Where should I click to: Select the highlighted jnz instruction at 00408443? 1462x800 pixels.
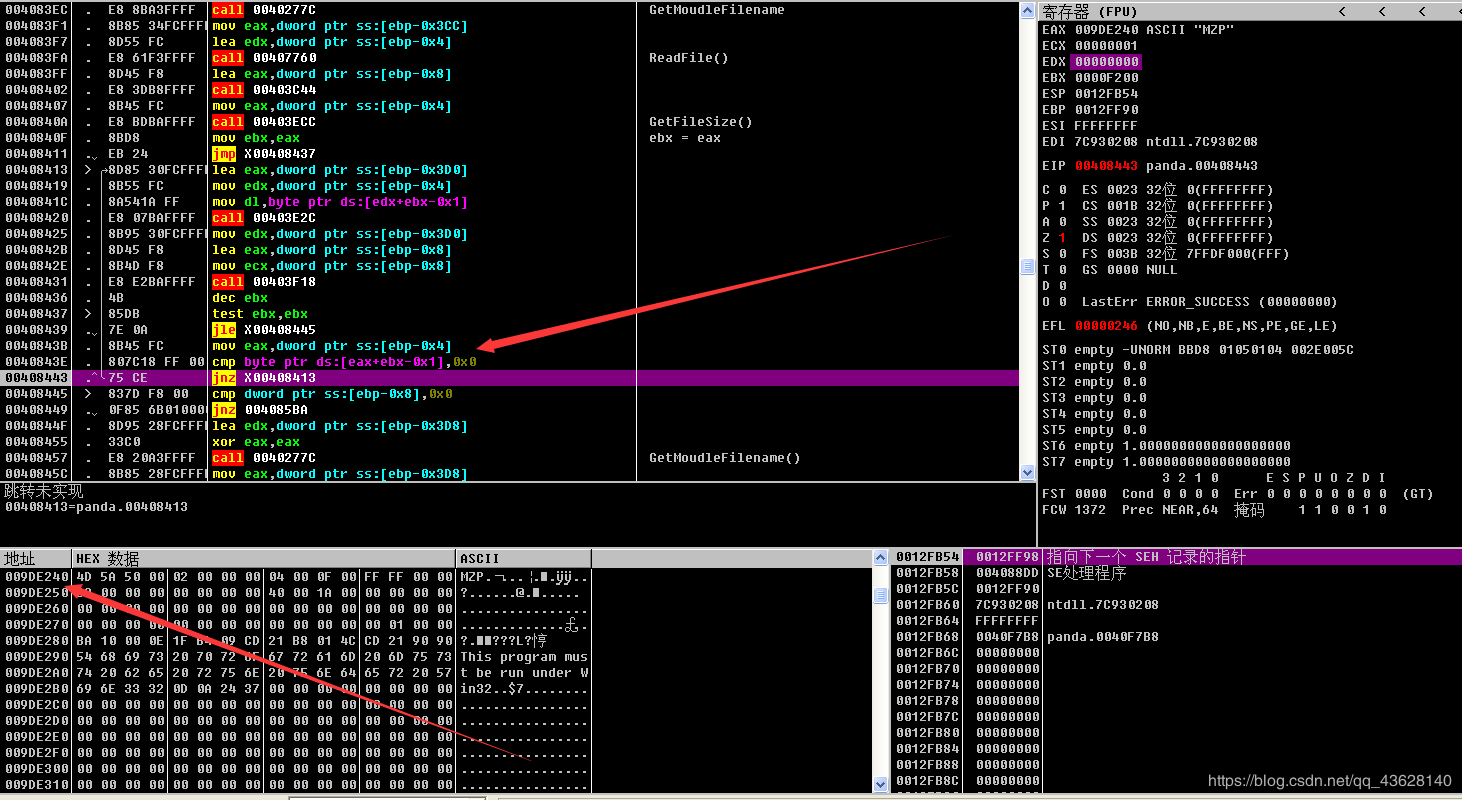point(264,378)
